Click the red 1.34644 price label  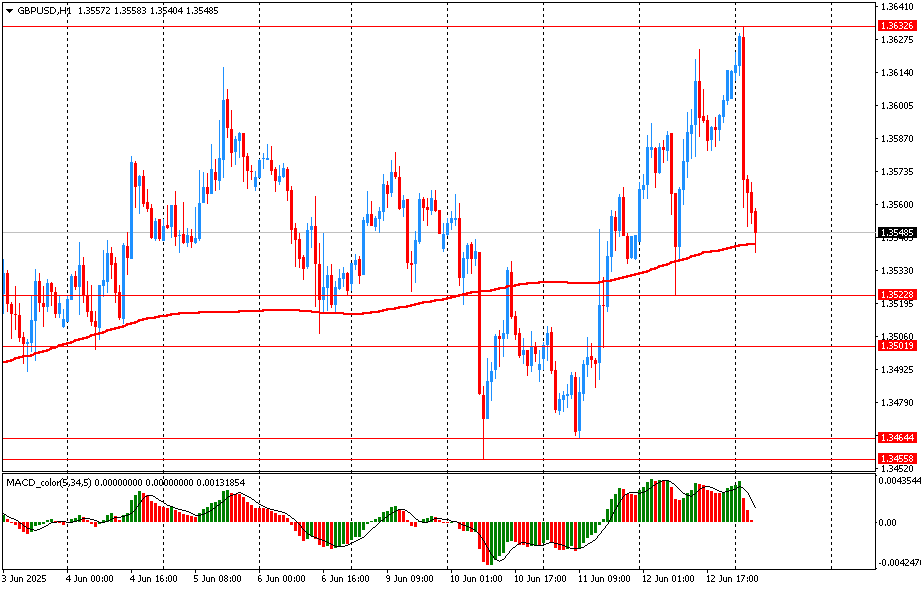click(895, 438)
